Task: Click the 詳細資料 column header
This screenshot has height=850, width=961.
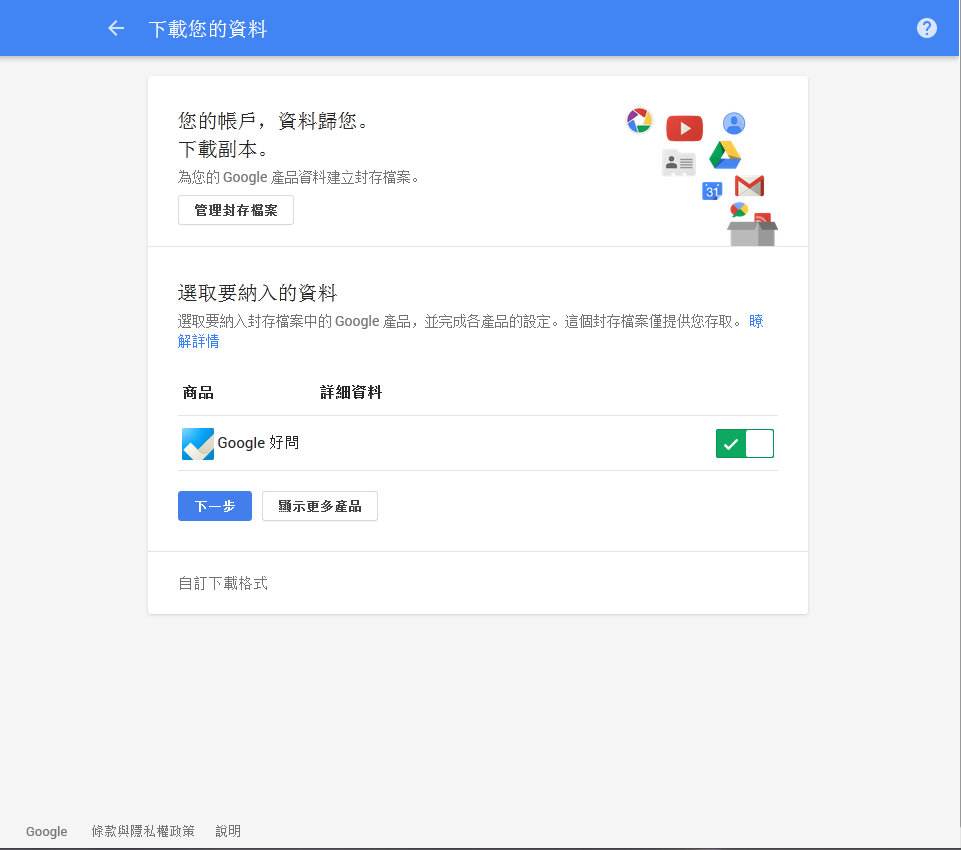Action: click(351, 392)
